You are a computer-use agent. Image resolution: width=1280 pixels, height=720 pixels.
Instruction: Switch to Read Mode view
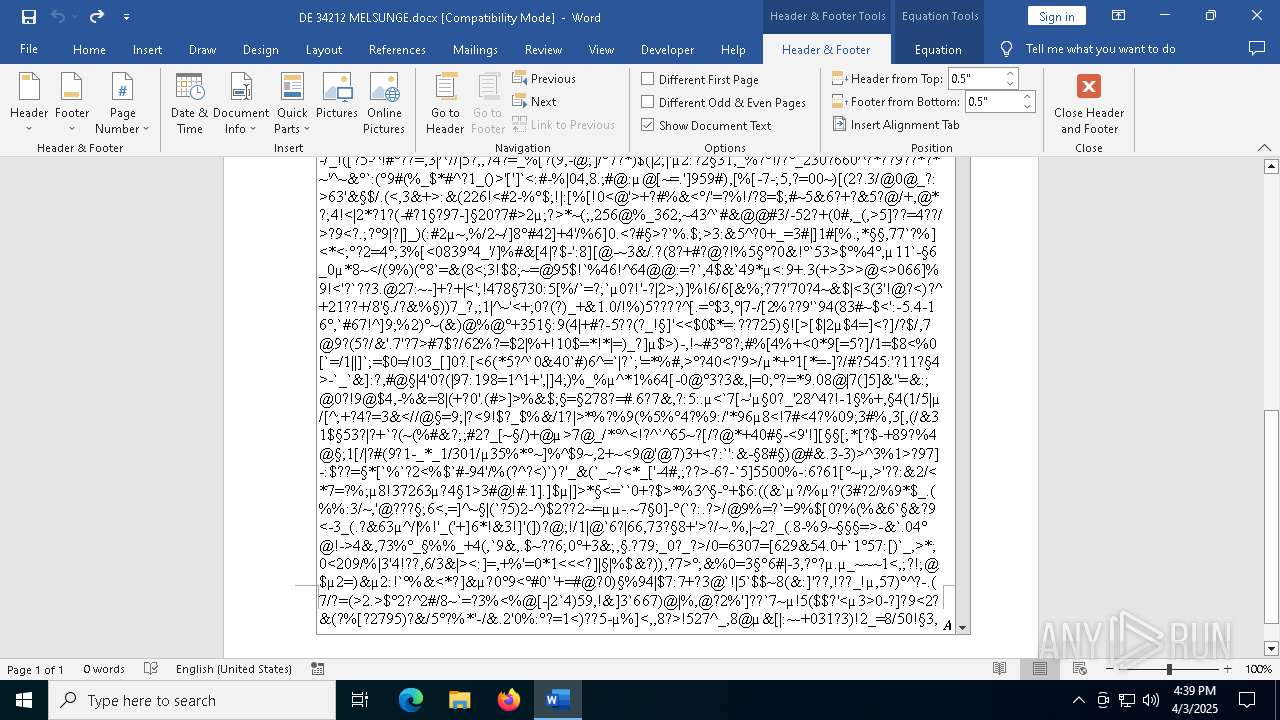click(999, 669)
